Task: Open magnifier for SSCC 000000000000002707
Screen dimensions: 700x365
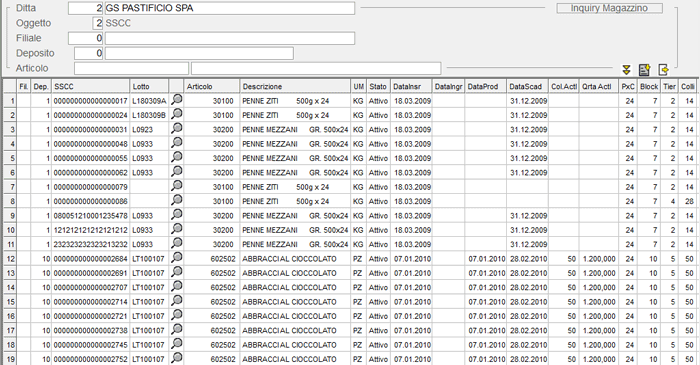Action: tap(177, 286)
